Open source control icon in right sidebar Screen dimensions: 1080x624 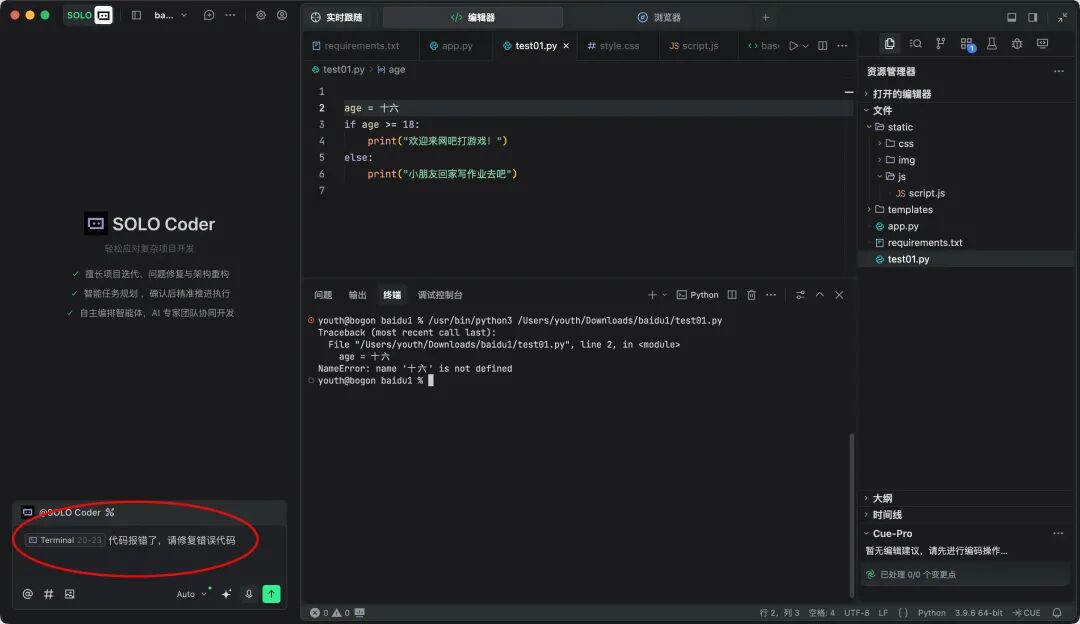coord(941,44)
